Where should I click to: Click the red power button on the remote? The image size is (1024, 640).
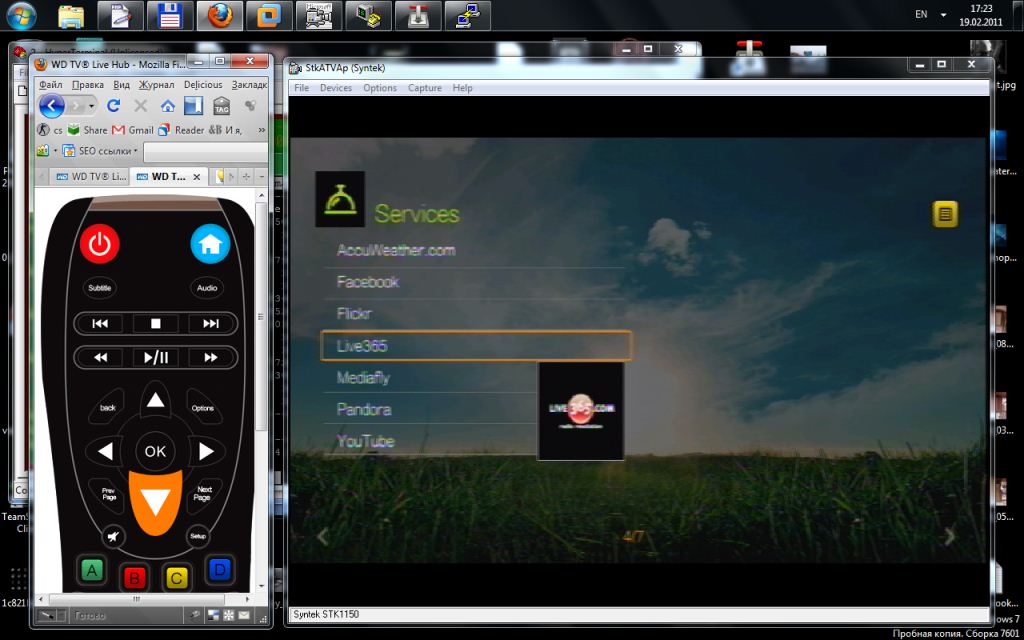pyautogui.click(x=99, y=244)
